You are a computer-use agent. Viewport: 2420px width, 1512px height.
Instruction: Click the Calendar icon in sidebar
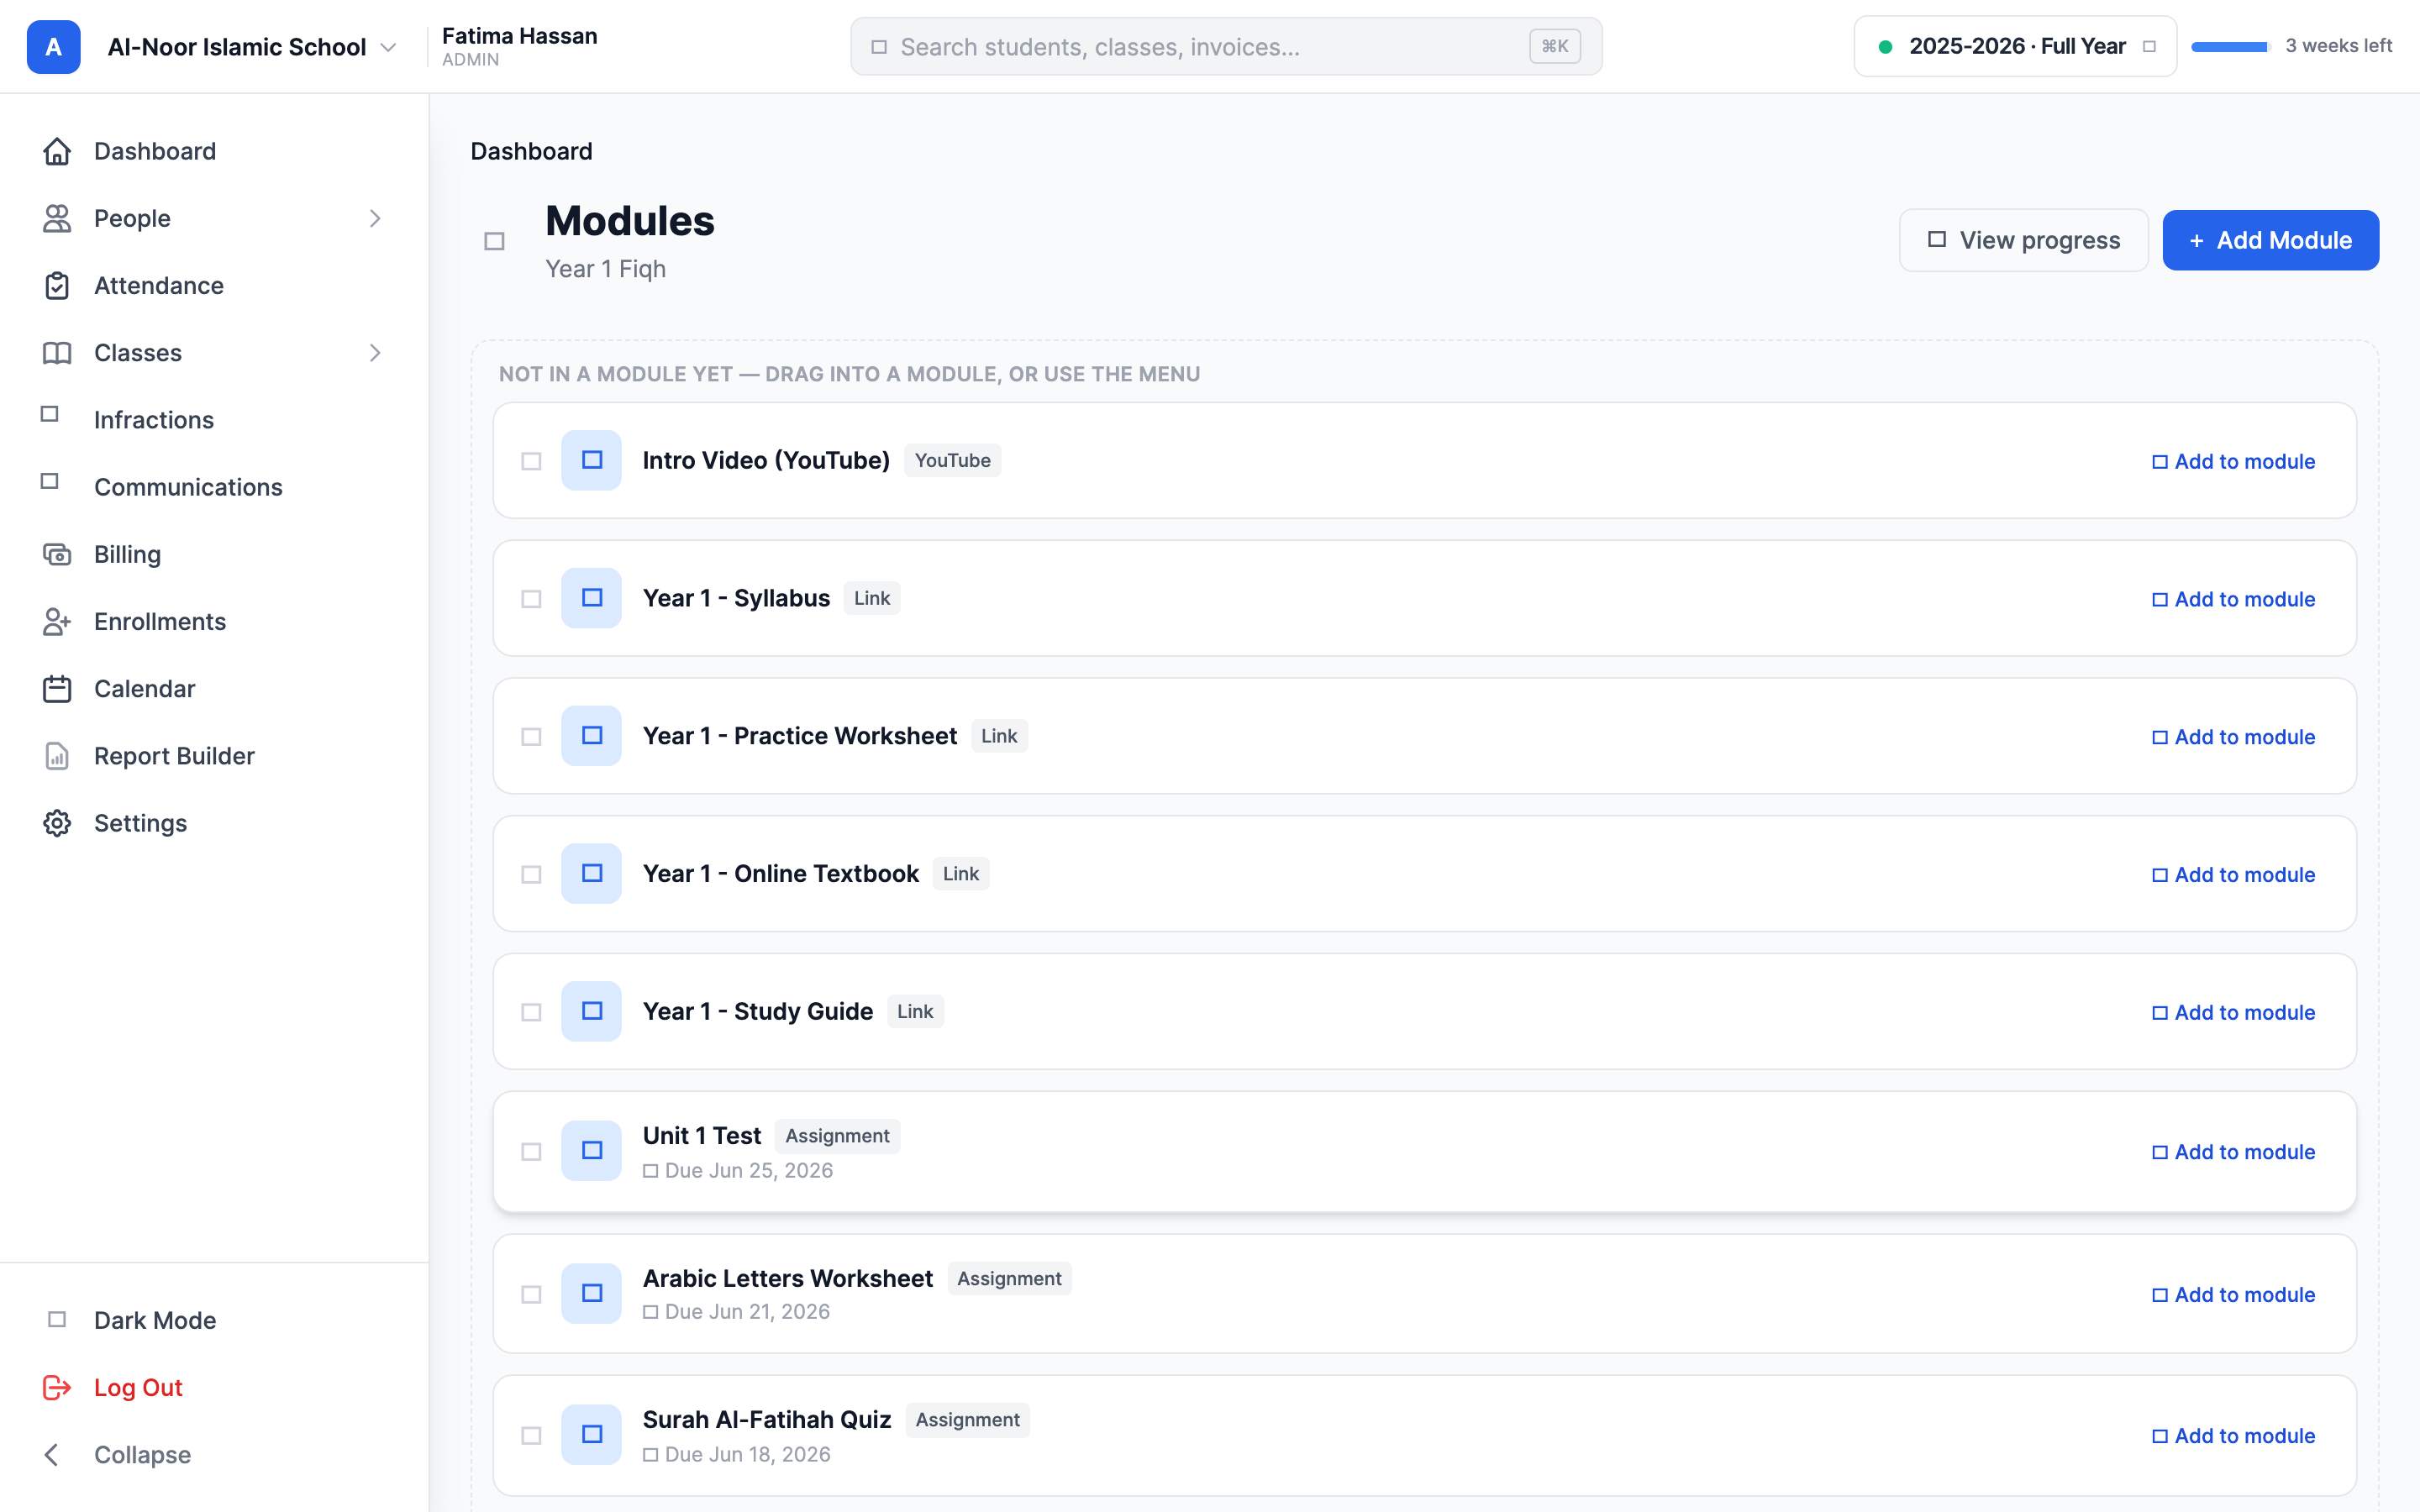click(57, 688)
